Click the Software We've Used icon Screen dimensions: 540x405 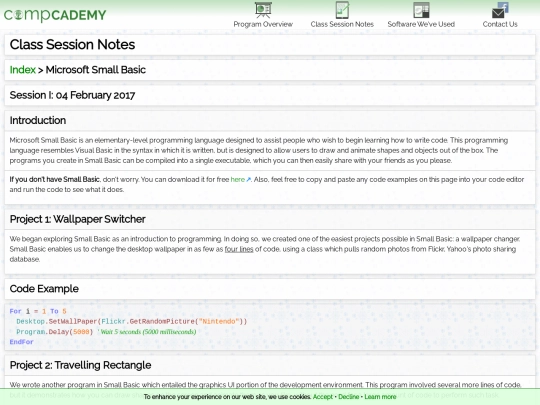click(x=421, y=10)
